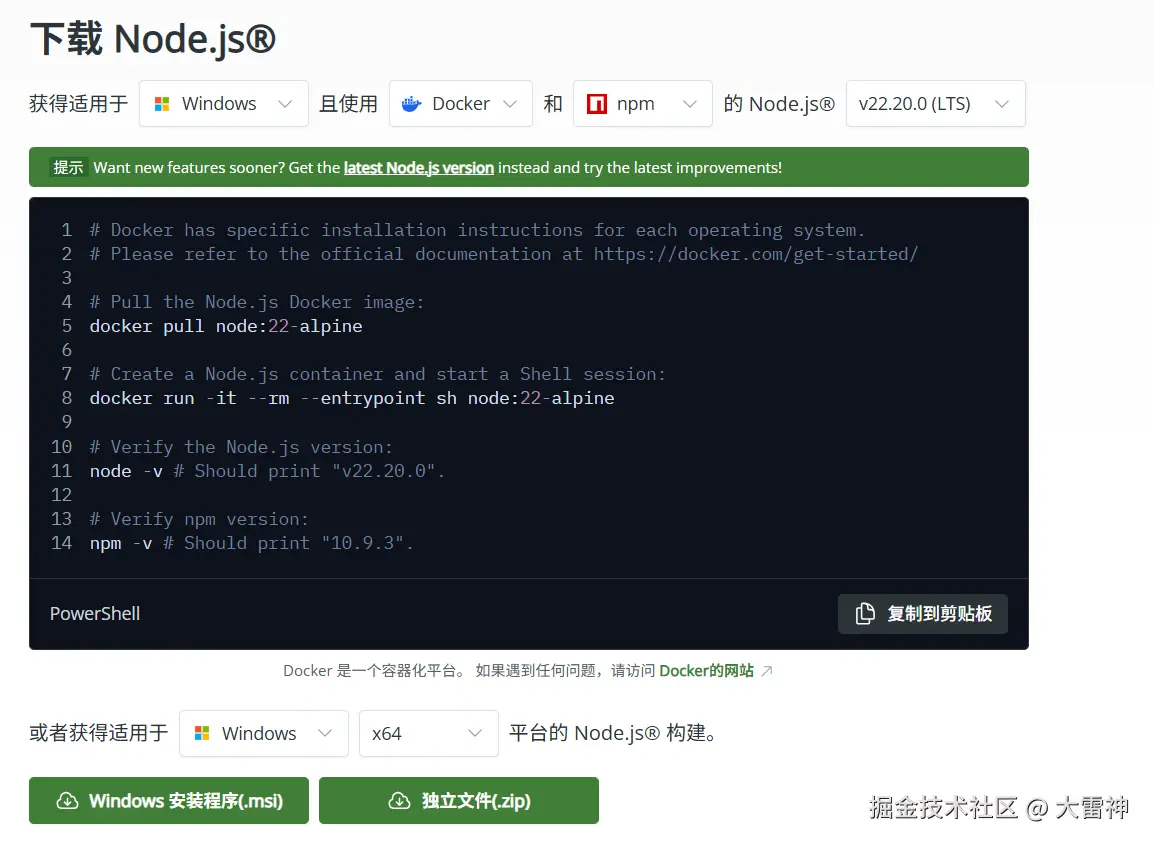Click line 1 Docker installation instructions comment

click(477, 230)
